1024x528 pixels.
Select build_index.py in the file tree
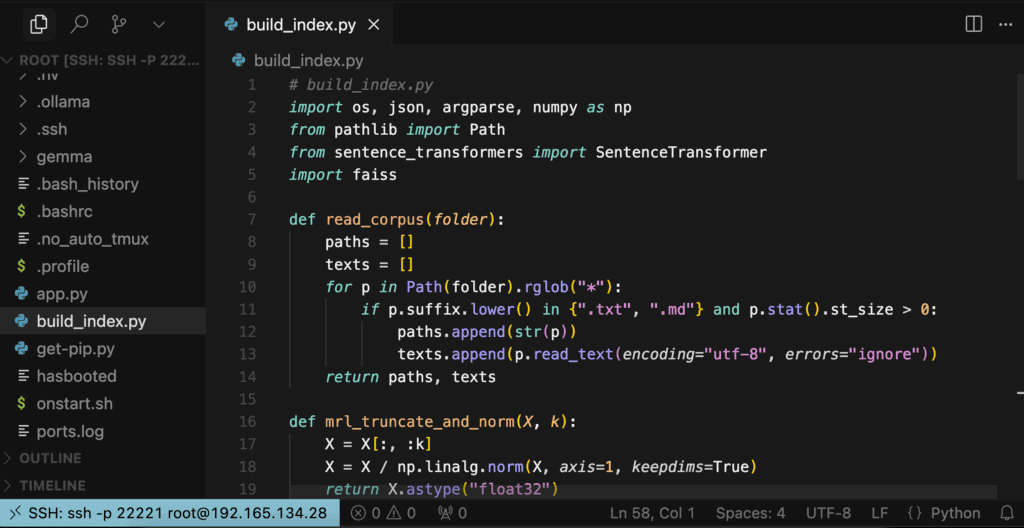pyautogui.click(x=103, y=322)
